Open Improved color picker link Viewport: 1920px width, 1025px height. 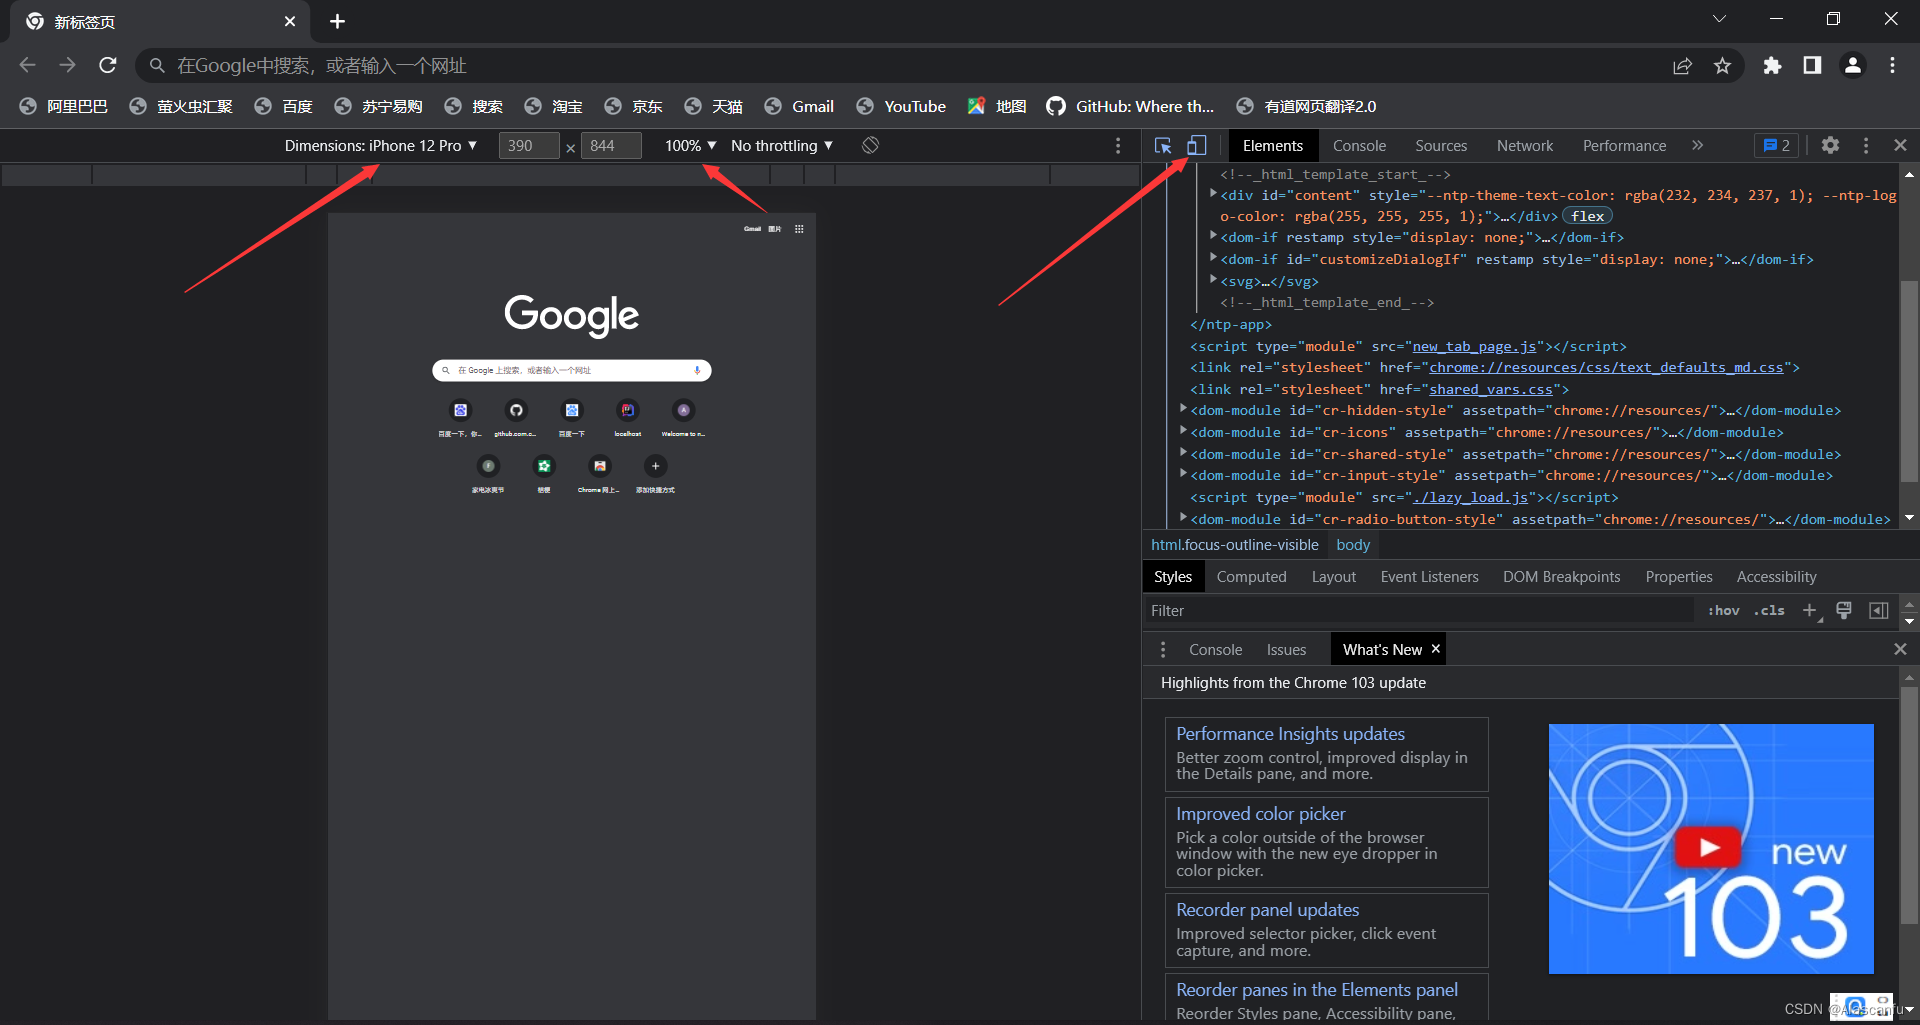pyautogui.click(x=1260, y=814)
